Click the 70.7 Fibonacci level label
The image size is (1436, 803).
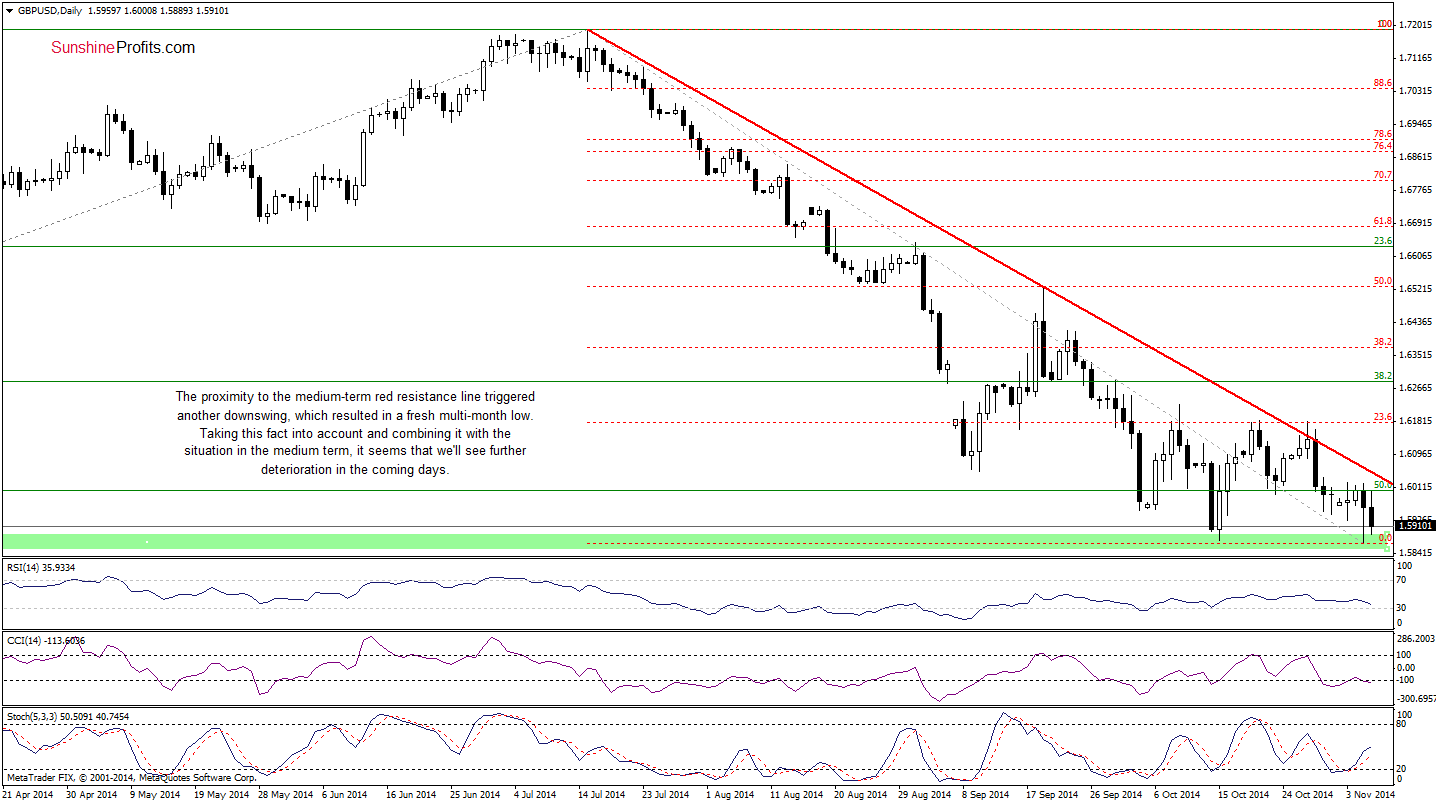1382,175
